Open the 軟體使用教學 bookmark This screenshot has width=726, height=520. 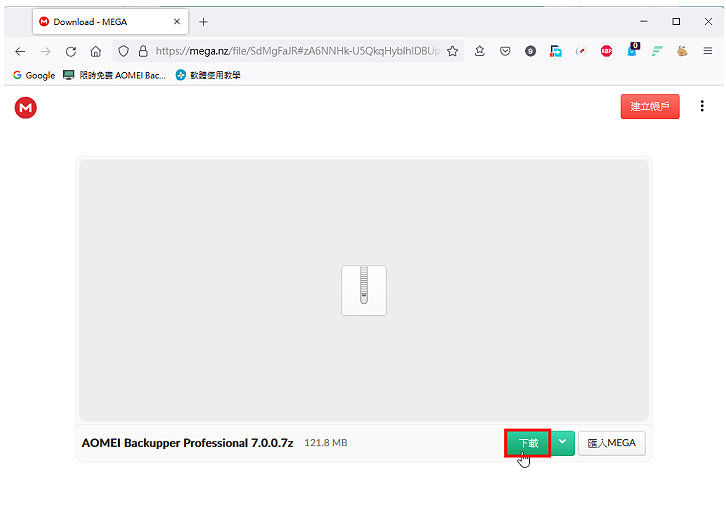point(208,75)
